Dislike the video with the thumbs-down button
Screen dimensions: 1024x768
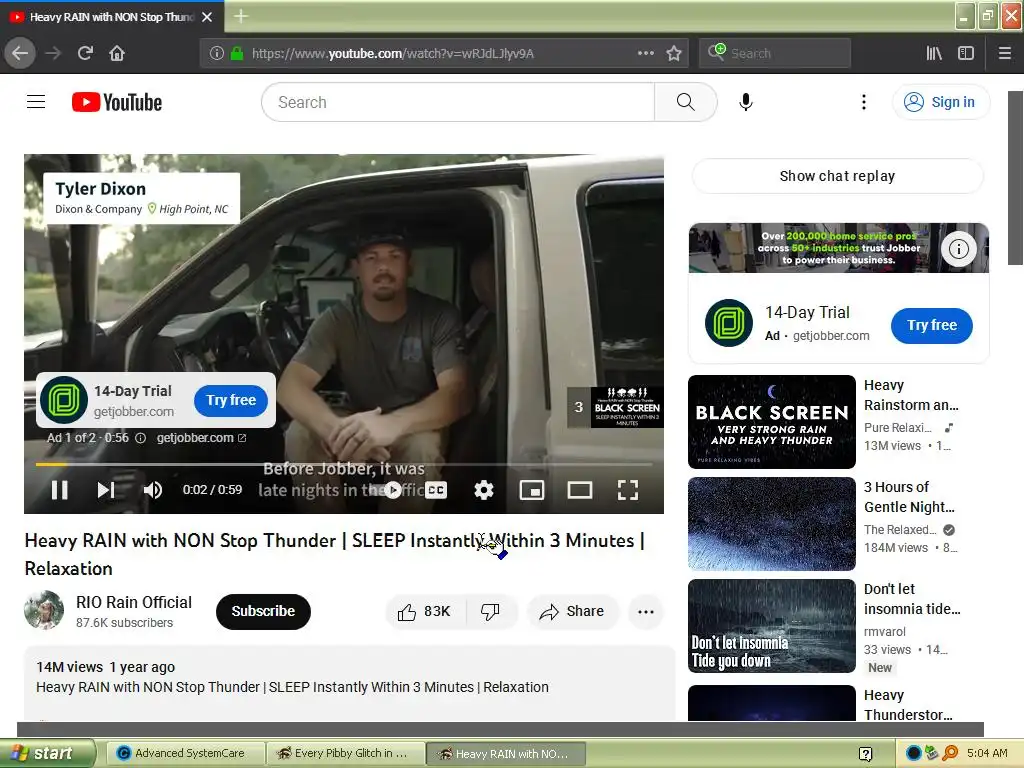click(x=490, y=611)
